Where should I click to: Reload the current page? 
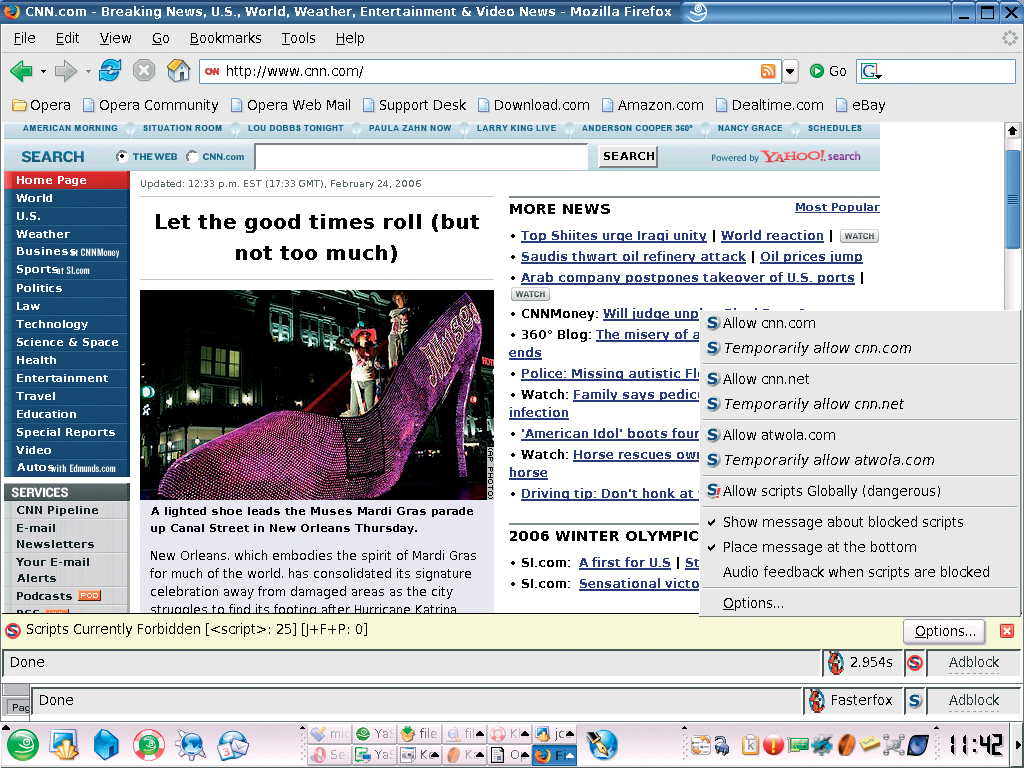tap(110, 70)
